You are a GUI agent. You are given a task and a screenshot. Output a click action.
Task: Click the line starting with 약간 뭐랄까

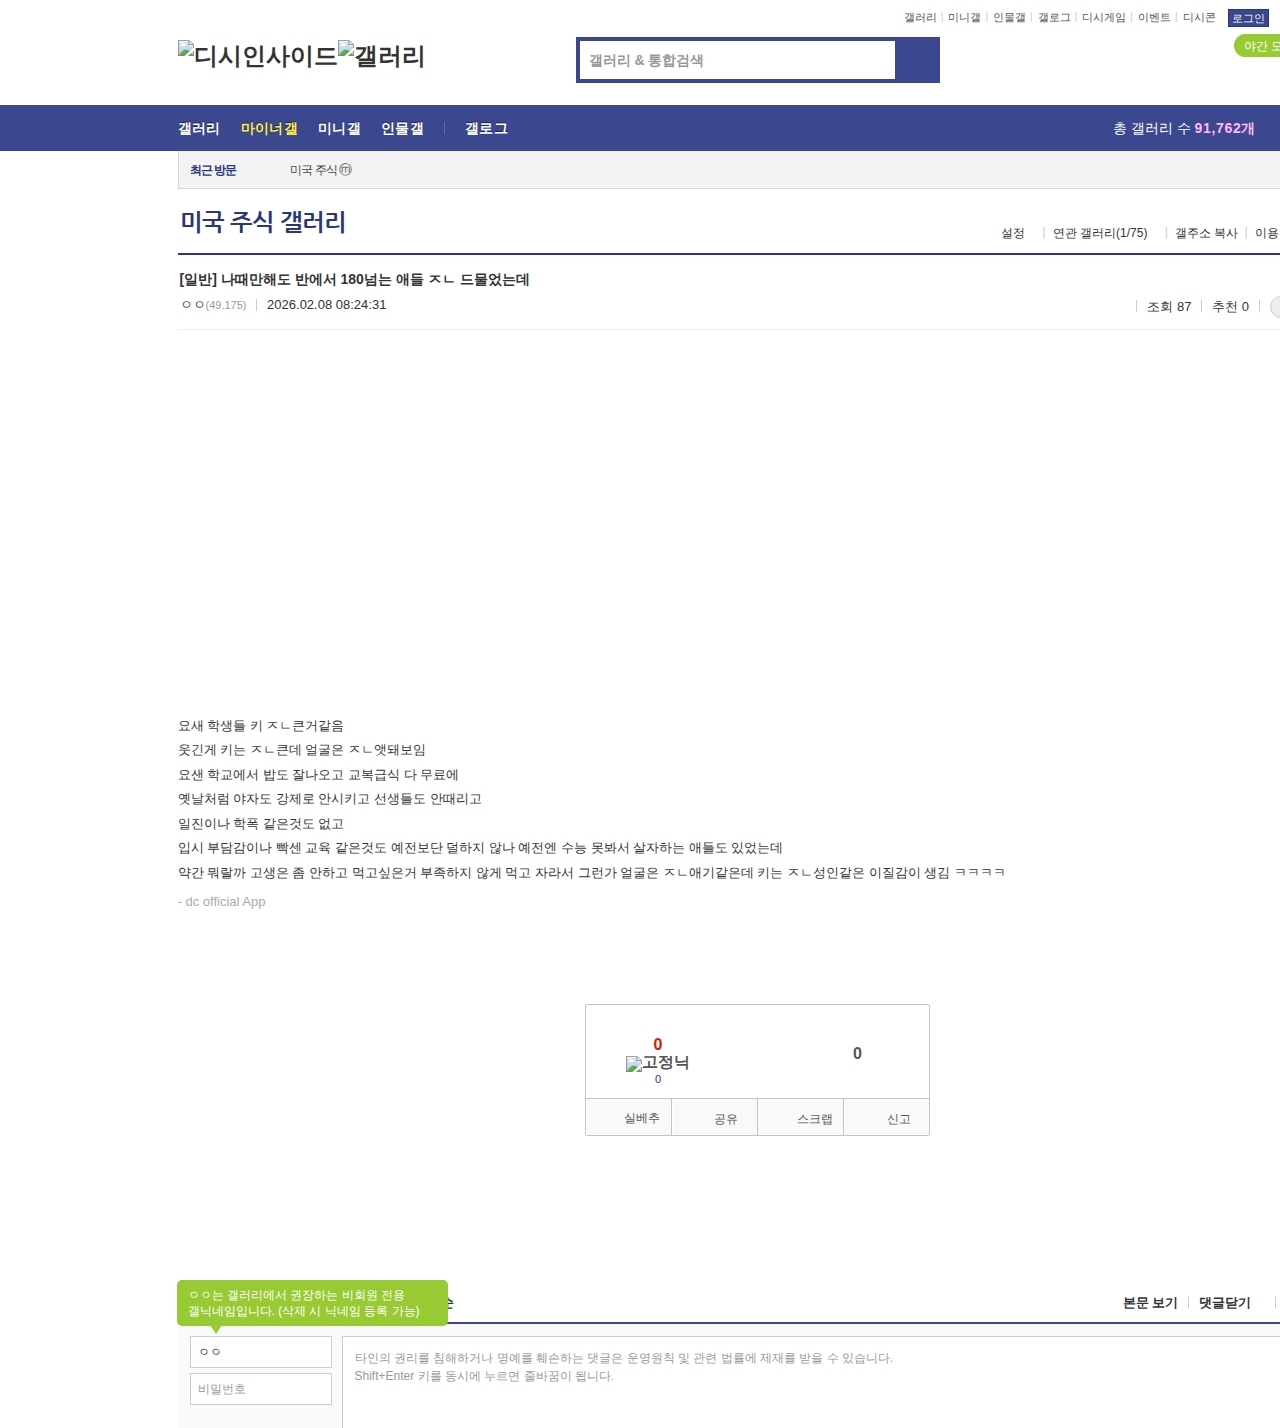pos(592,873)
